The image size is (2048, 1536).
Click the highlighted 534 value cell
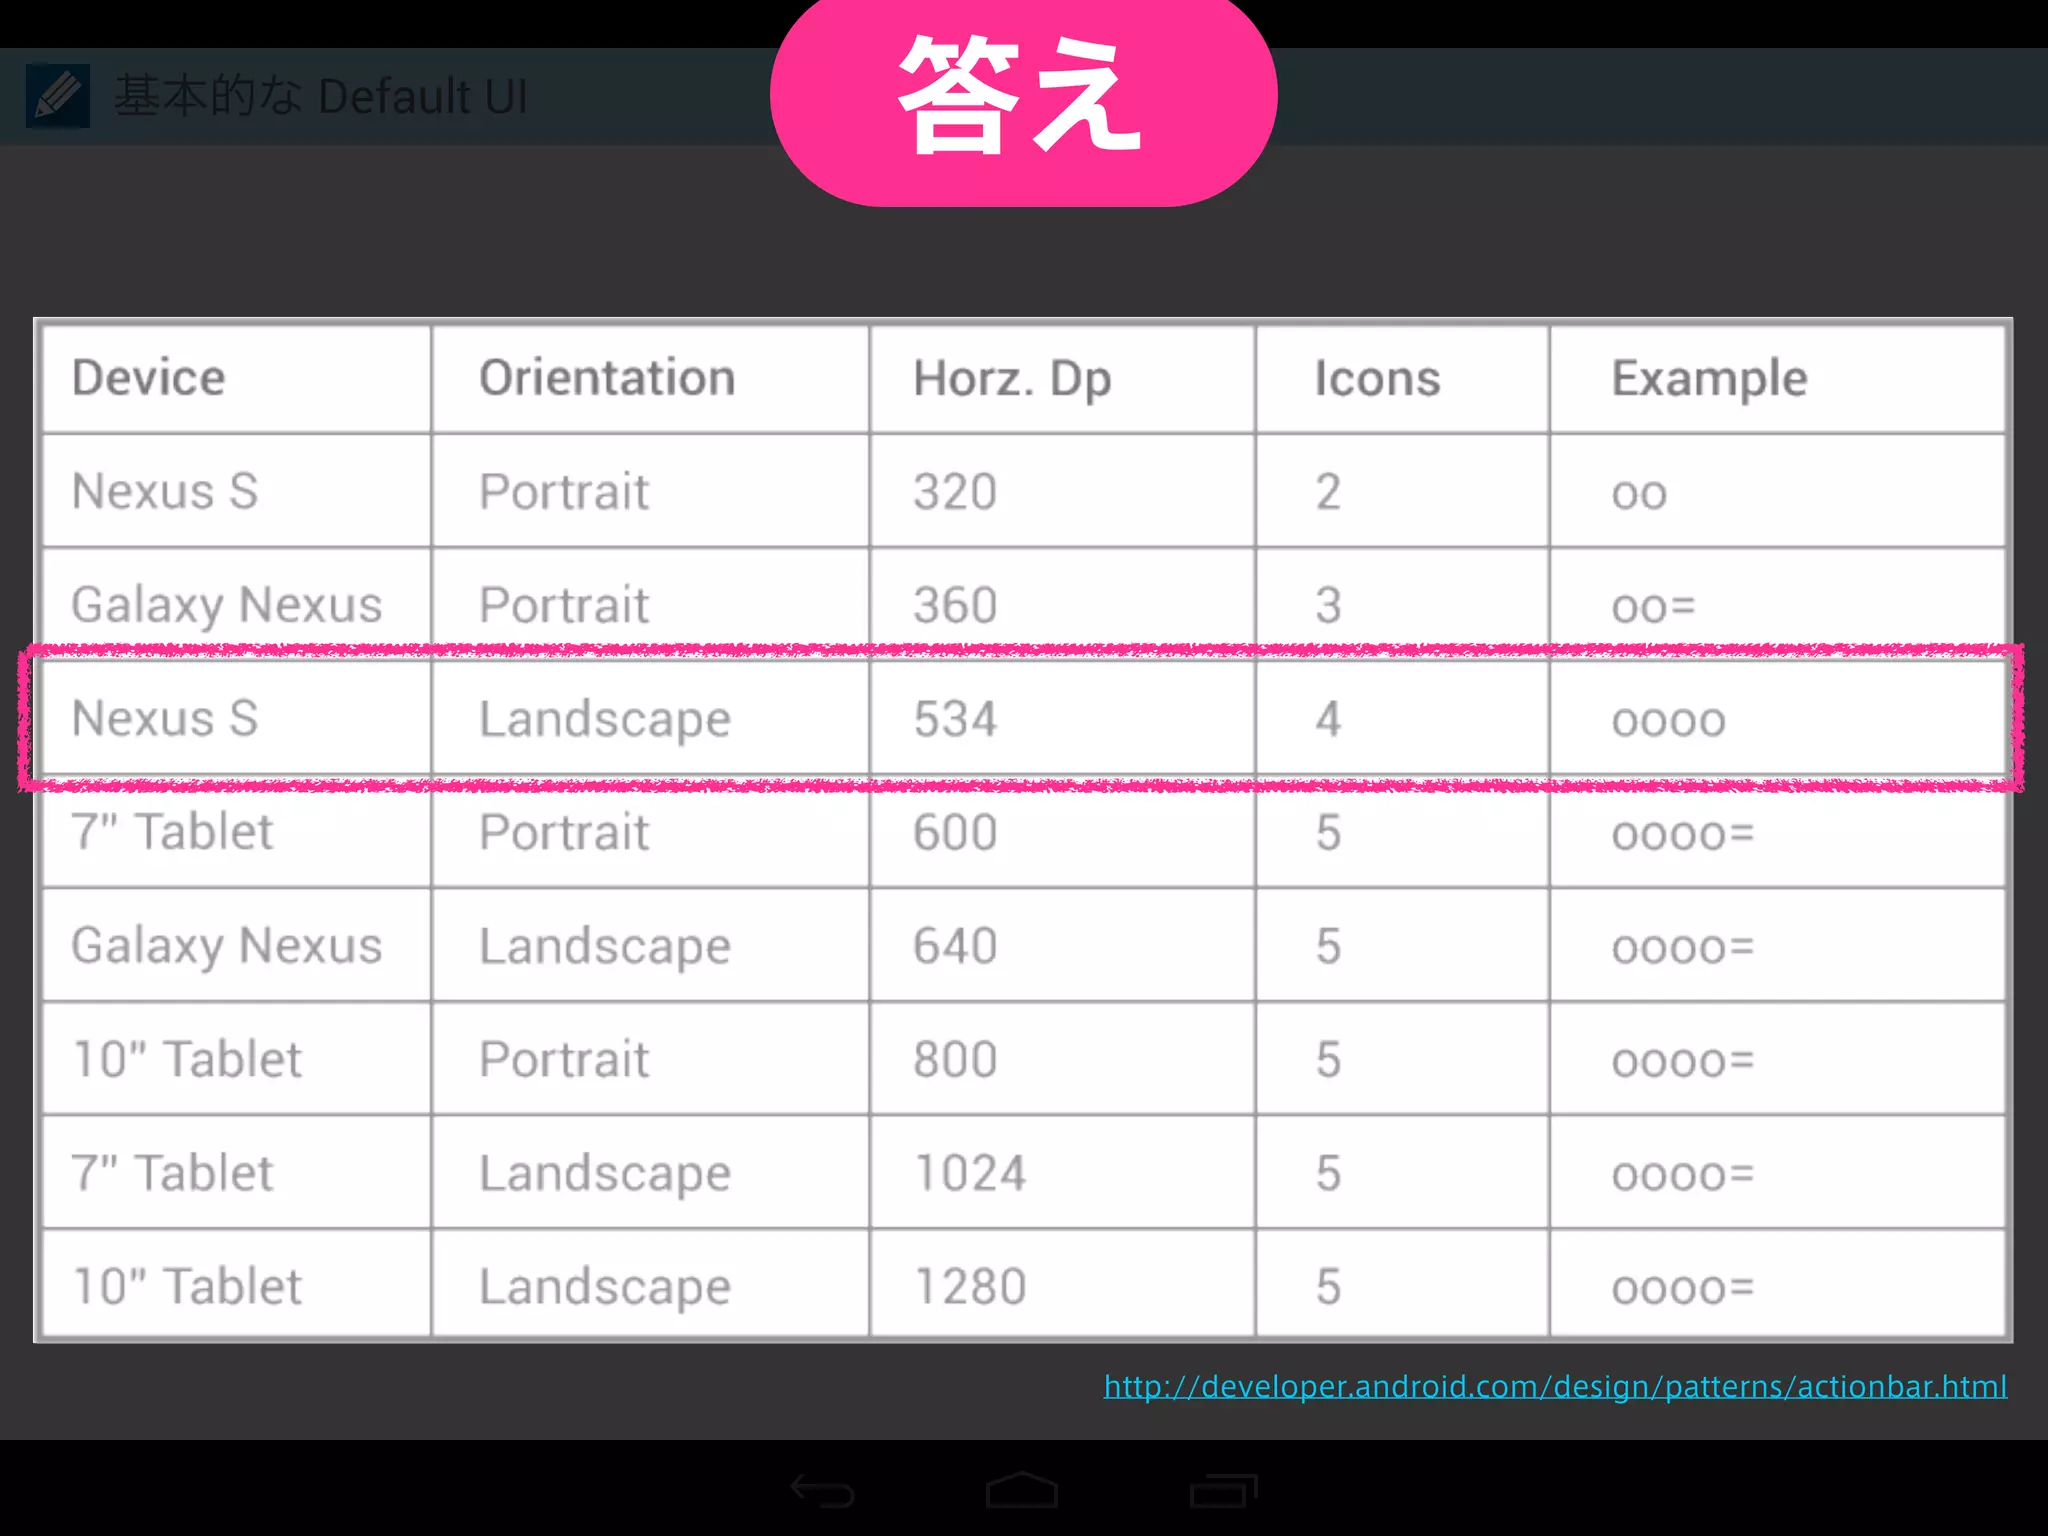(x=955, y=719)
